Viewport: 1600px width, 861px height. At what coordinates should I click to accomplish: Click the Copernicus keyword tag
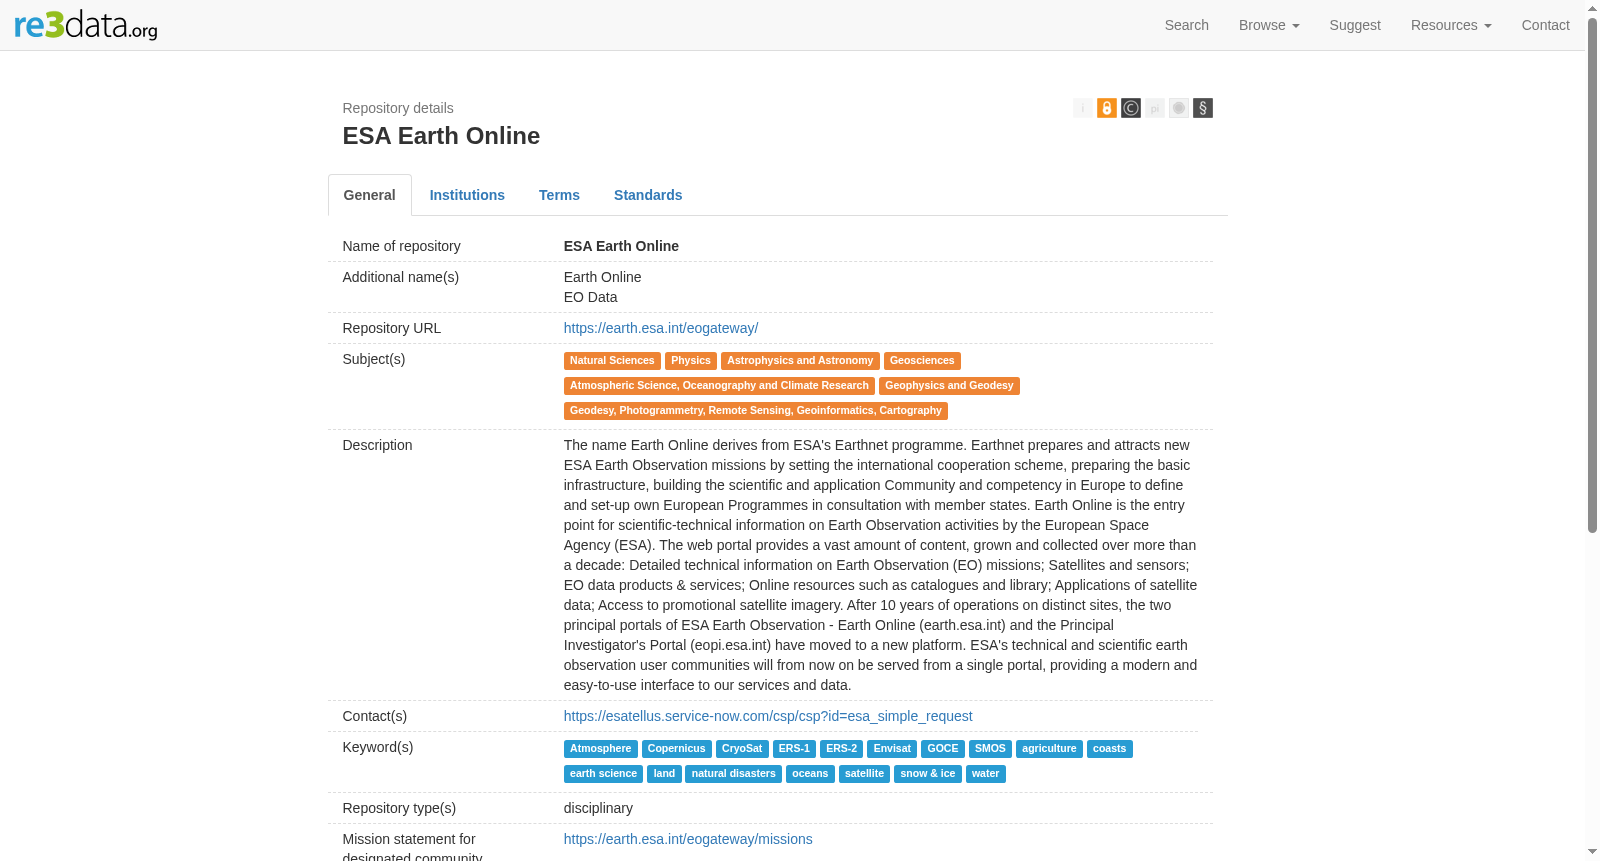(x=677, y=749)
